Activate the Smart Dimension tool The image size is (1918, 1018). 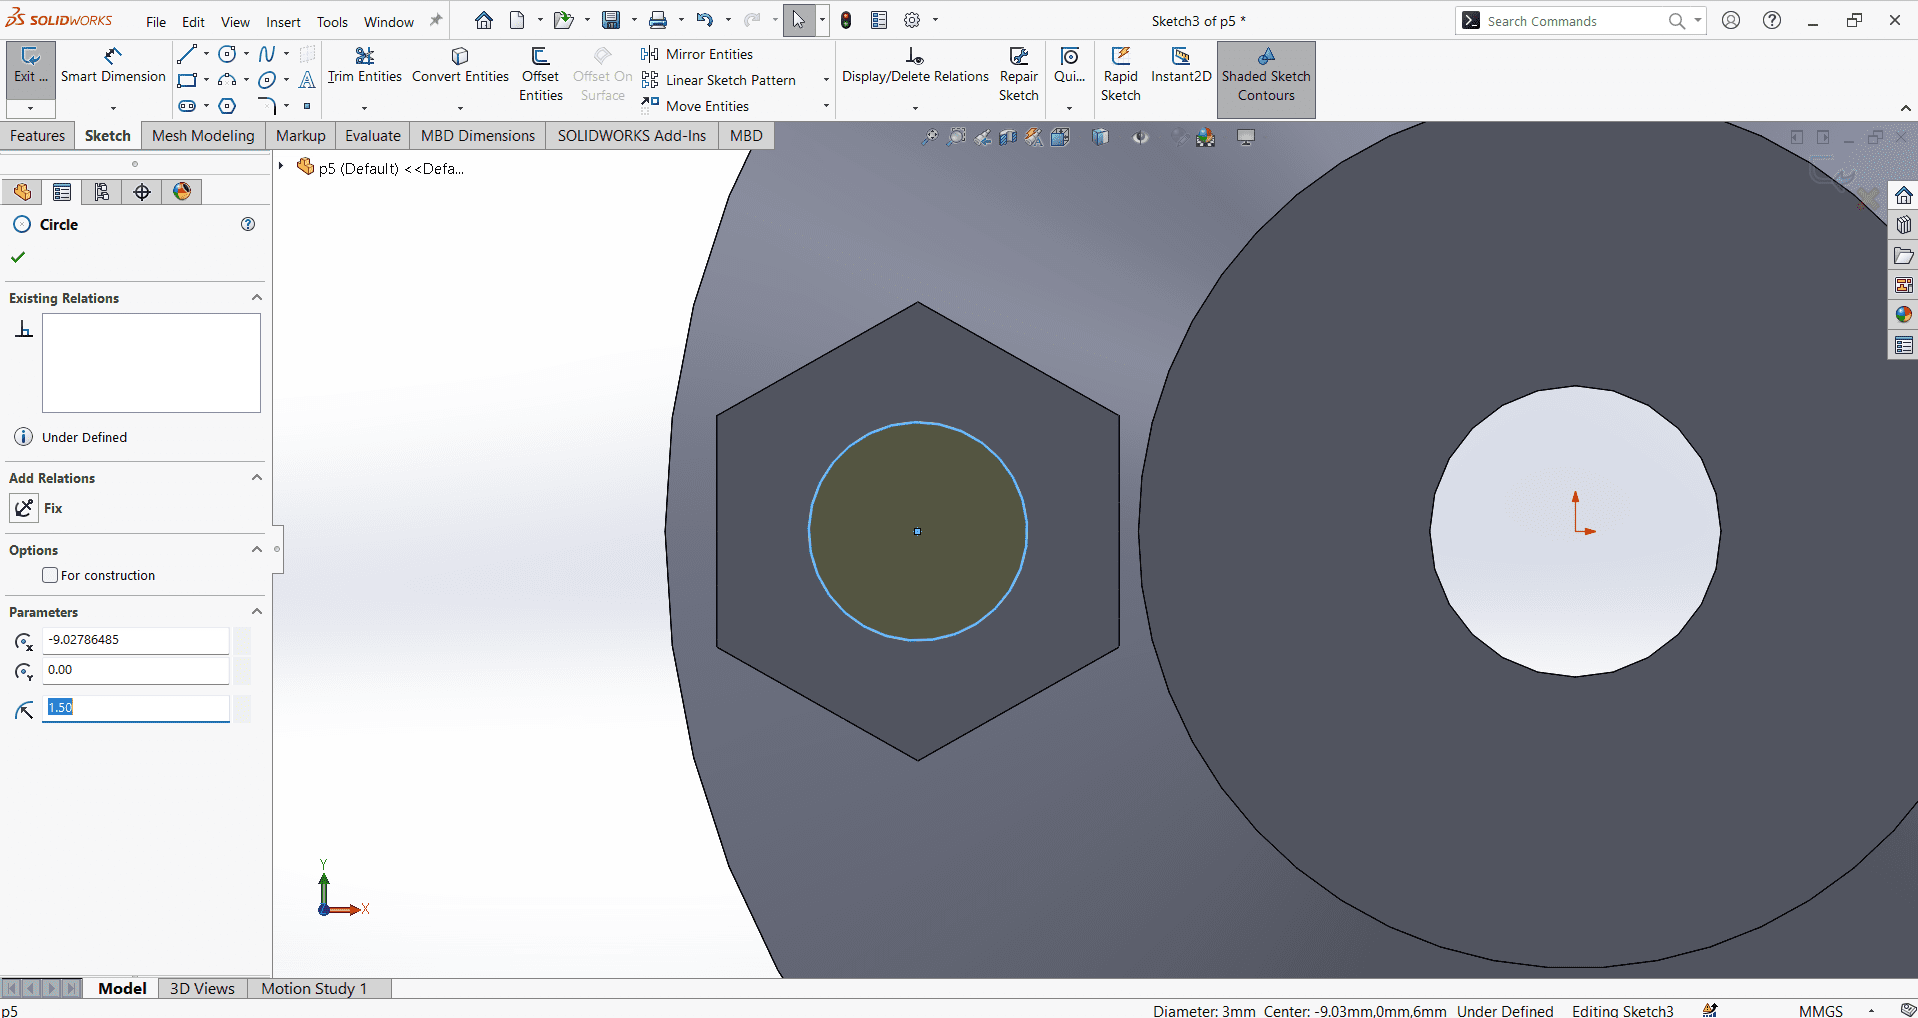(113, 65)
